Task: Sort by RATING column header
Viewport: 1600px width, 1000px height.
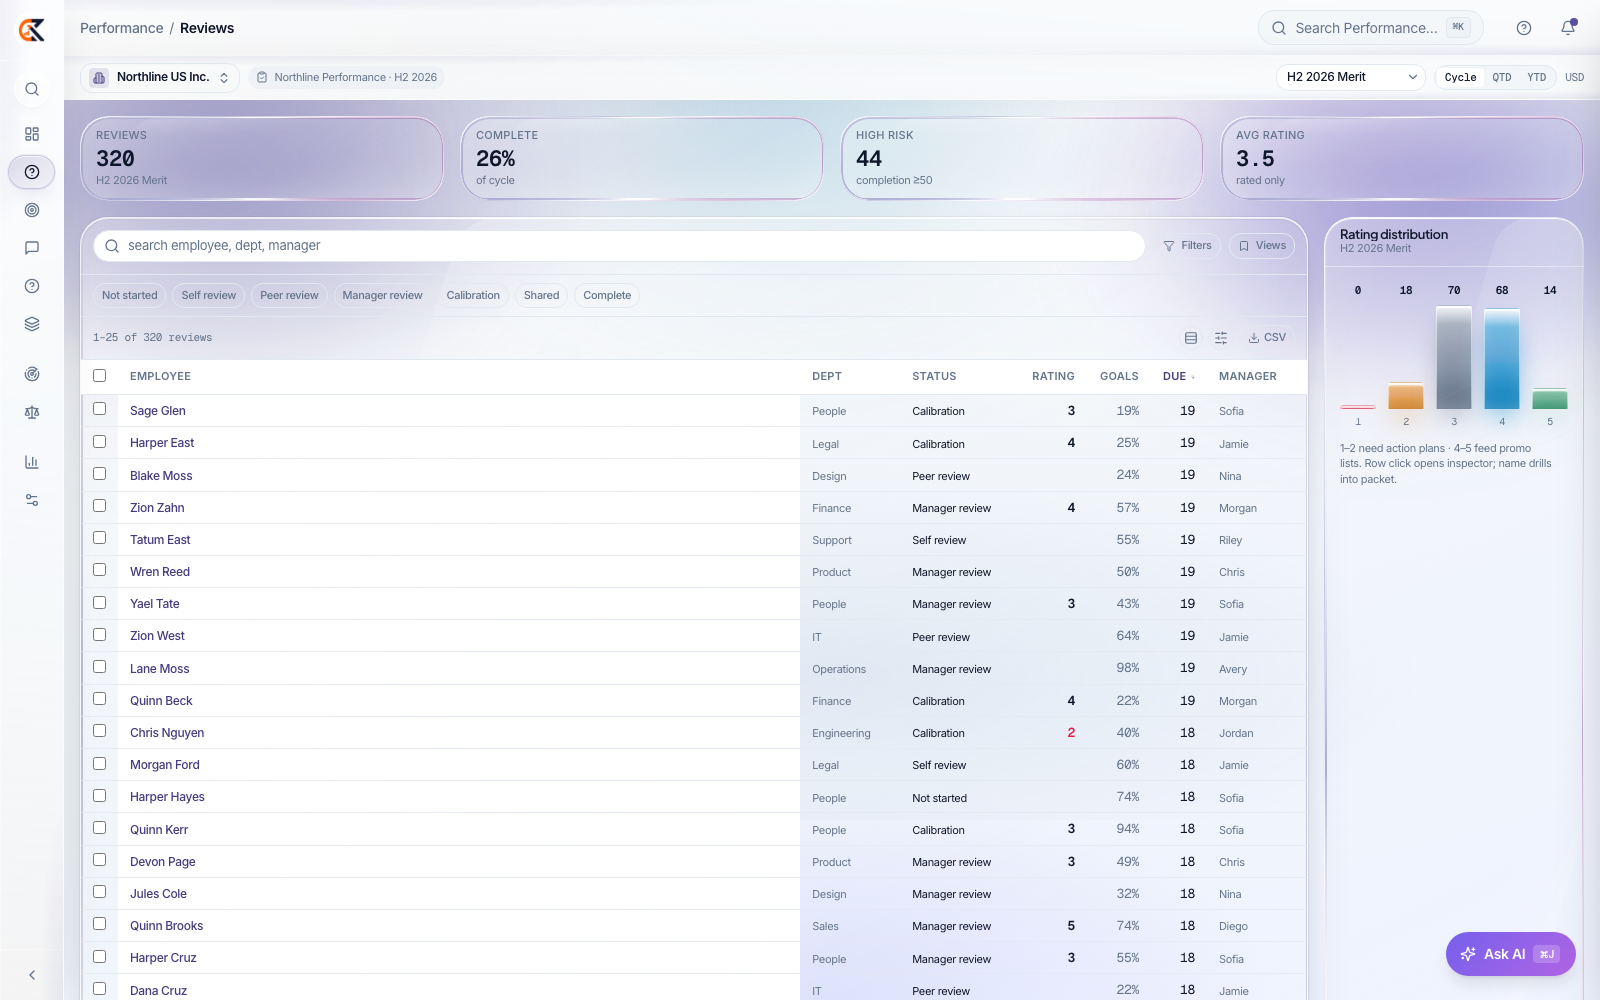Action: [1053, 377]
